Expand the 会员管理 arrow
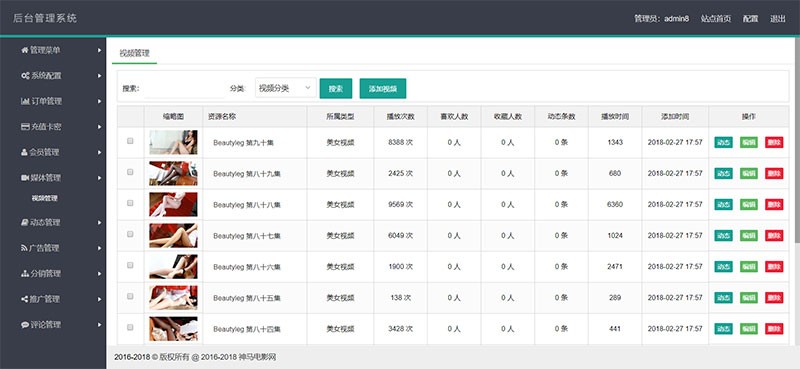Screen dimensions: 800x369 (99, 152)
